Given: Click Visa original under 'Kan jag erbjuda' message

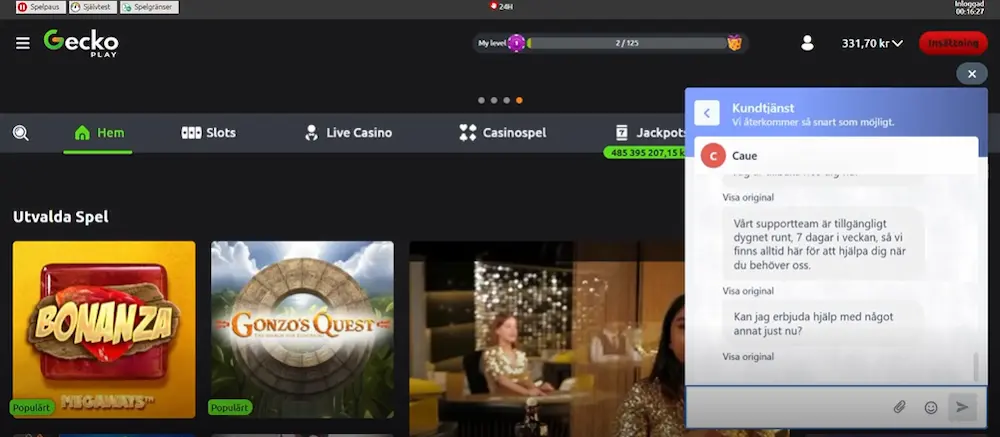Looking at the screenshot, I should 748,357.
